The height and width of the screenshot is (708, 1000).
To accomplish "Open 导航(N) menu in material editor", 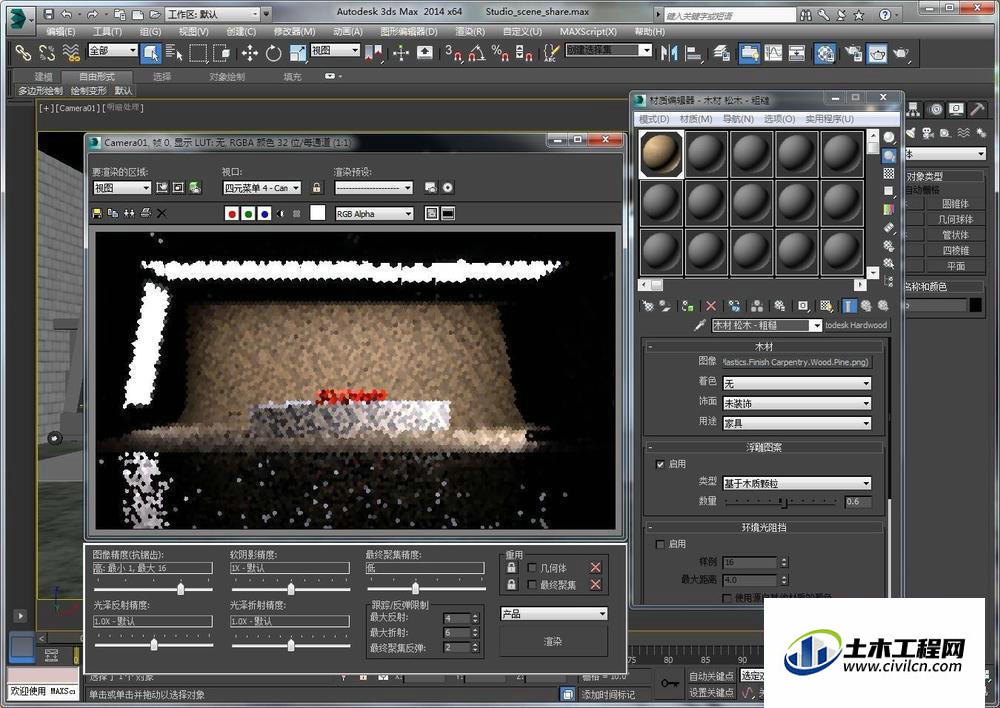I will click(x=738, y=119).
